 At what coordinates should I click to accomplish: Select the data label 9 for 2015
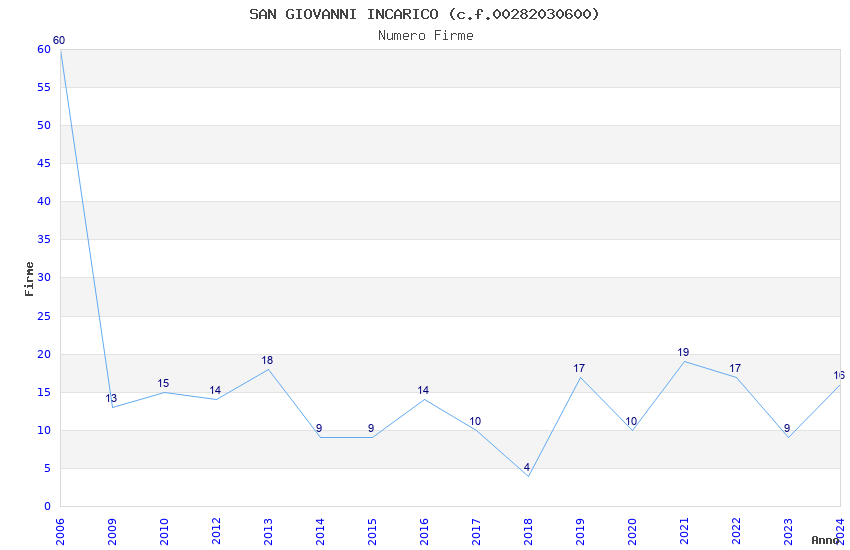pos(371,428)
